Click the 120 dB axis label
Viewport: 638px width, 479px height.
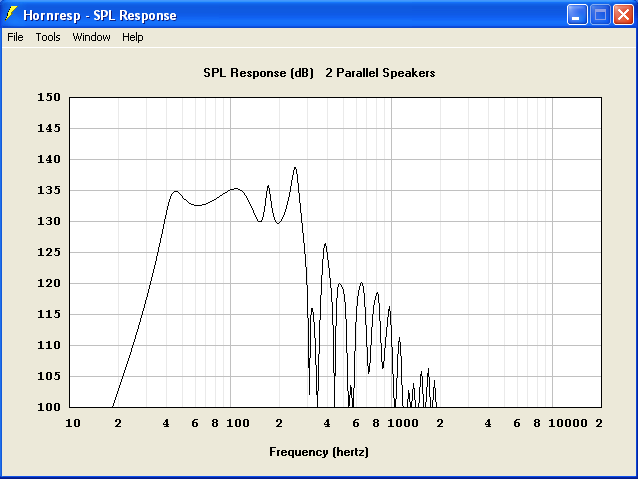coord(49,283)
